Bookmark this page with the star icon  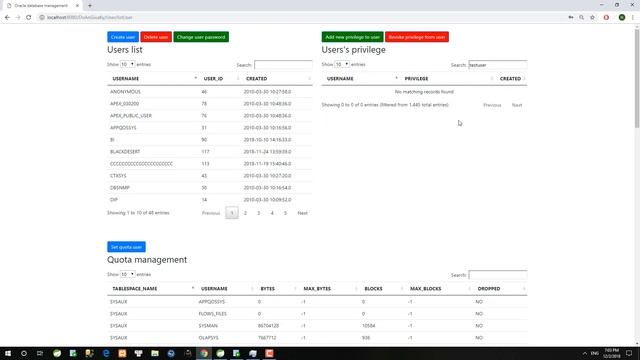(593, 18)
